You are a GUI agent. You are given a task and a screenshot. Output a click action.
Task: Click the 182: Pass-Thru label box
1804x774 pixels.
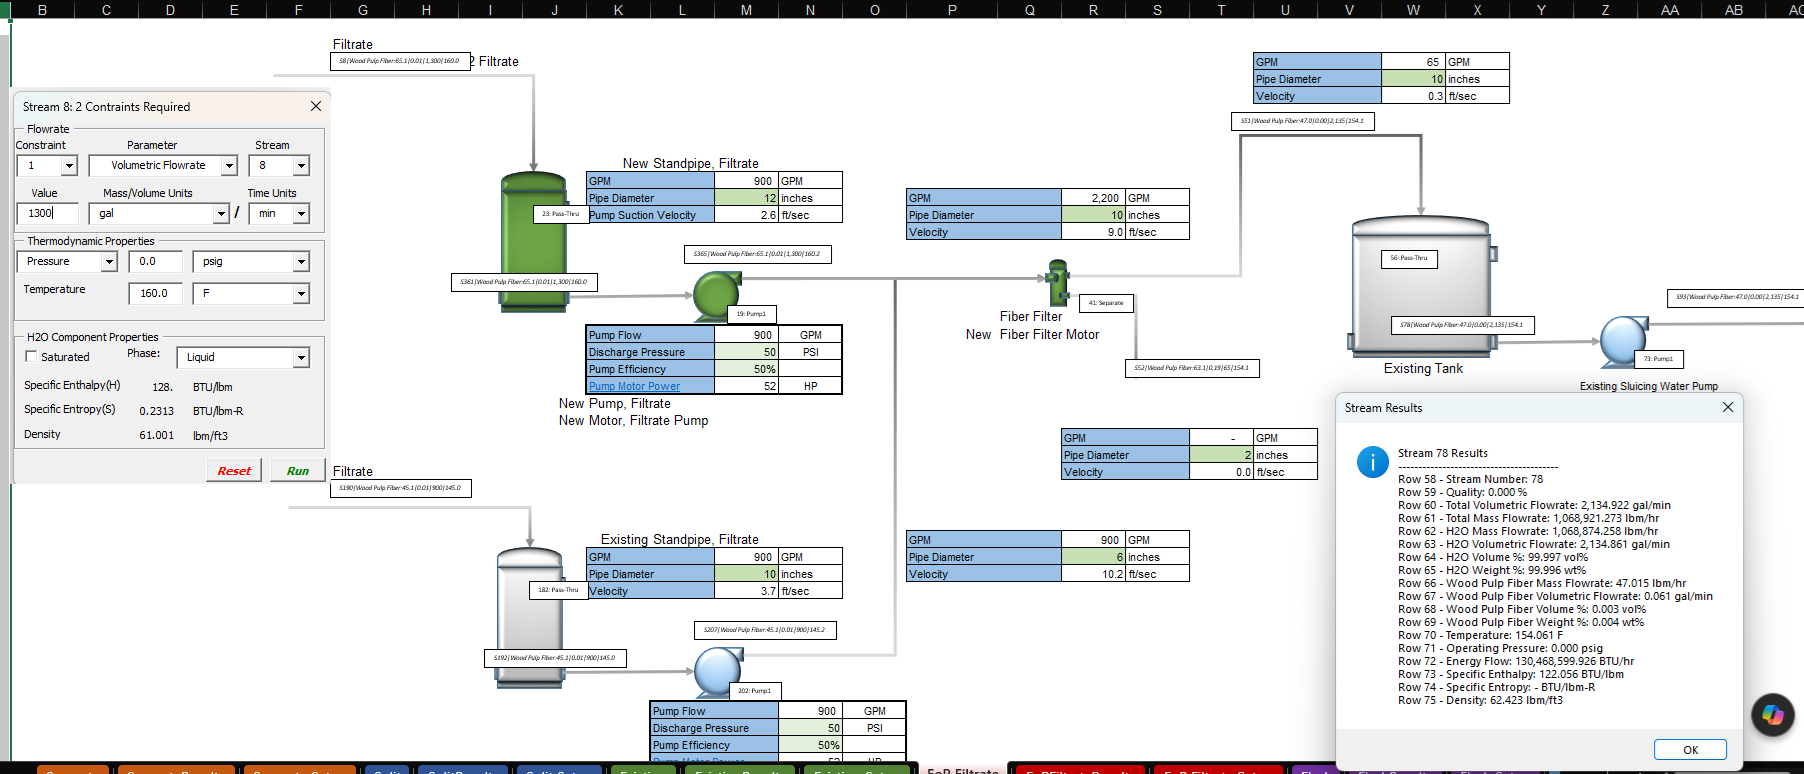pos(558,590)
